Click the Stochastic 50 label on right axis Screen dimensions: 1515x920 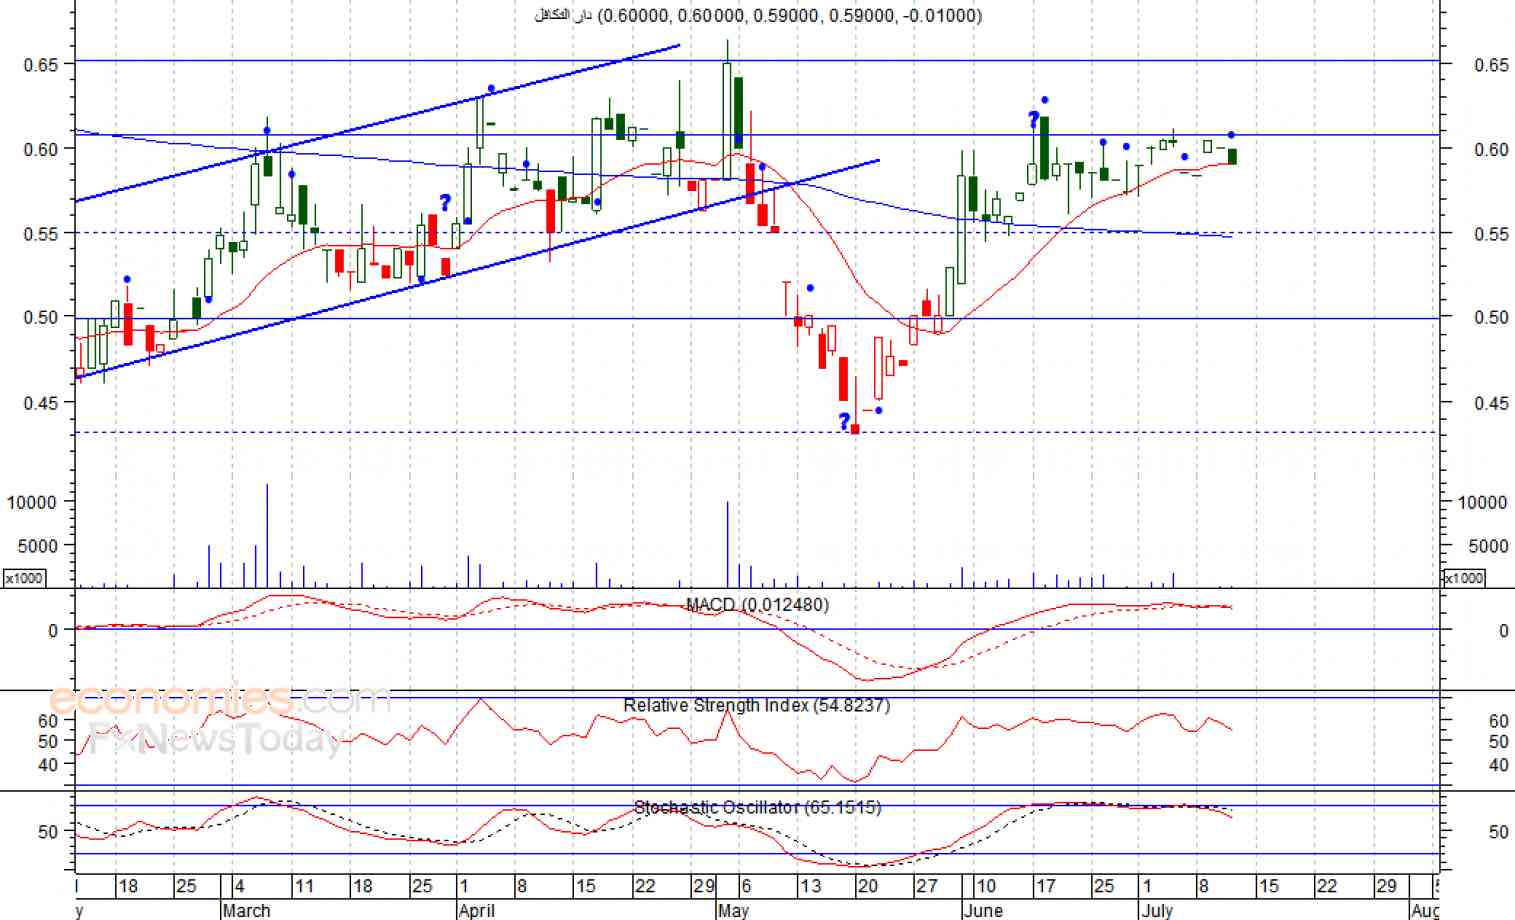1498,832
